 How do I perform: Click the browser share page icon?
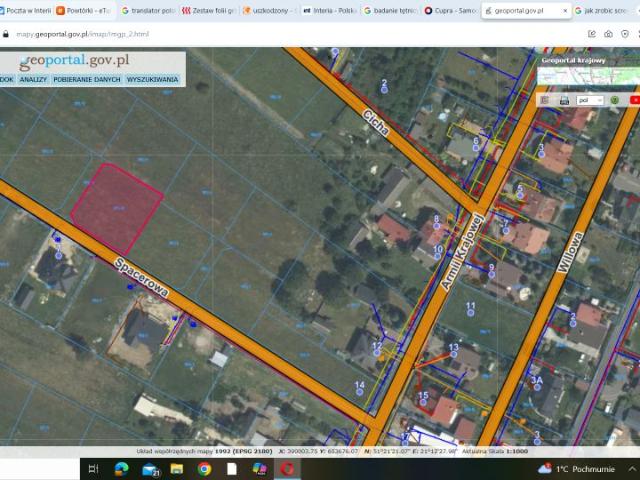(592, 34)
